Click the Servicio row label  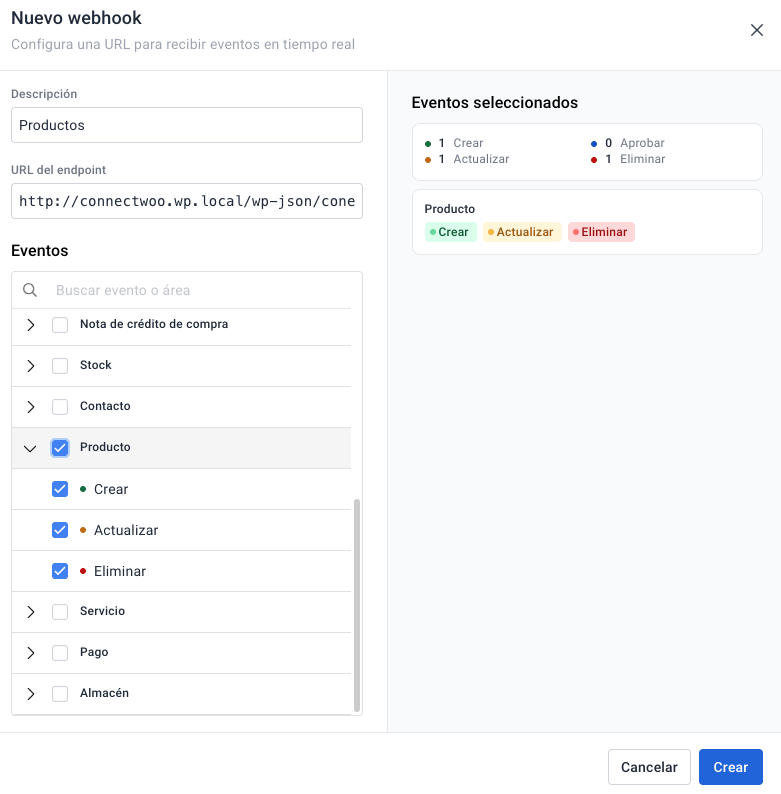click(102, 611)
